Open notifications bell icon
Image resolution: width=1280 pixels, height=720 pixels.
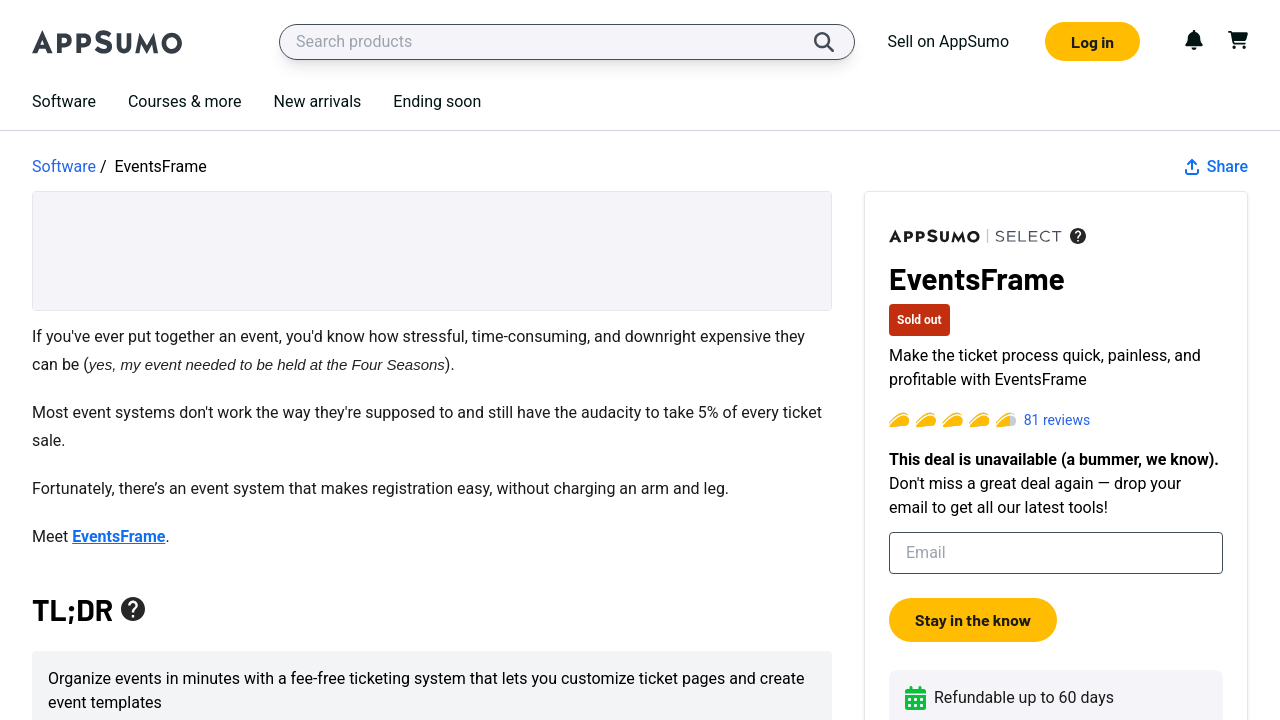pos(1194,40)
